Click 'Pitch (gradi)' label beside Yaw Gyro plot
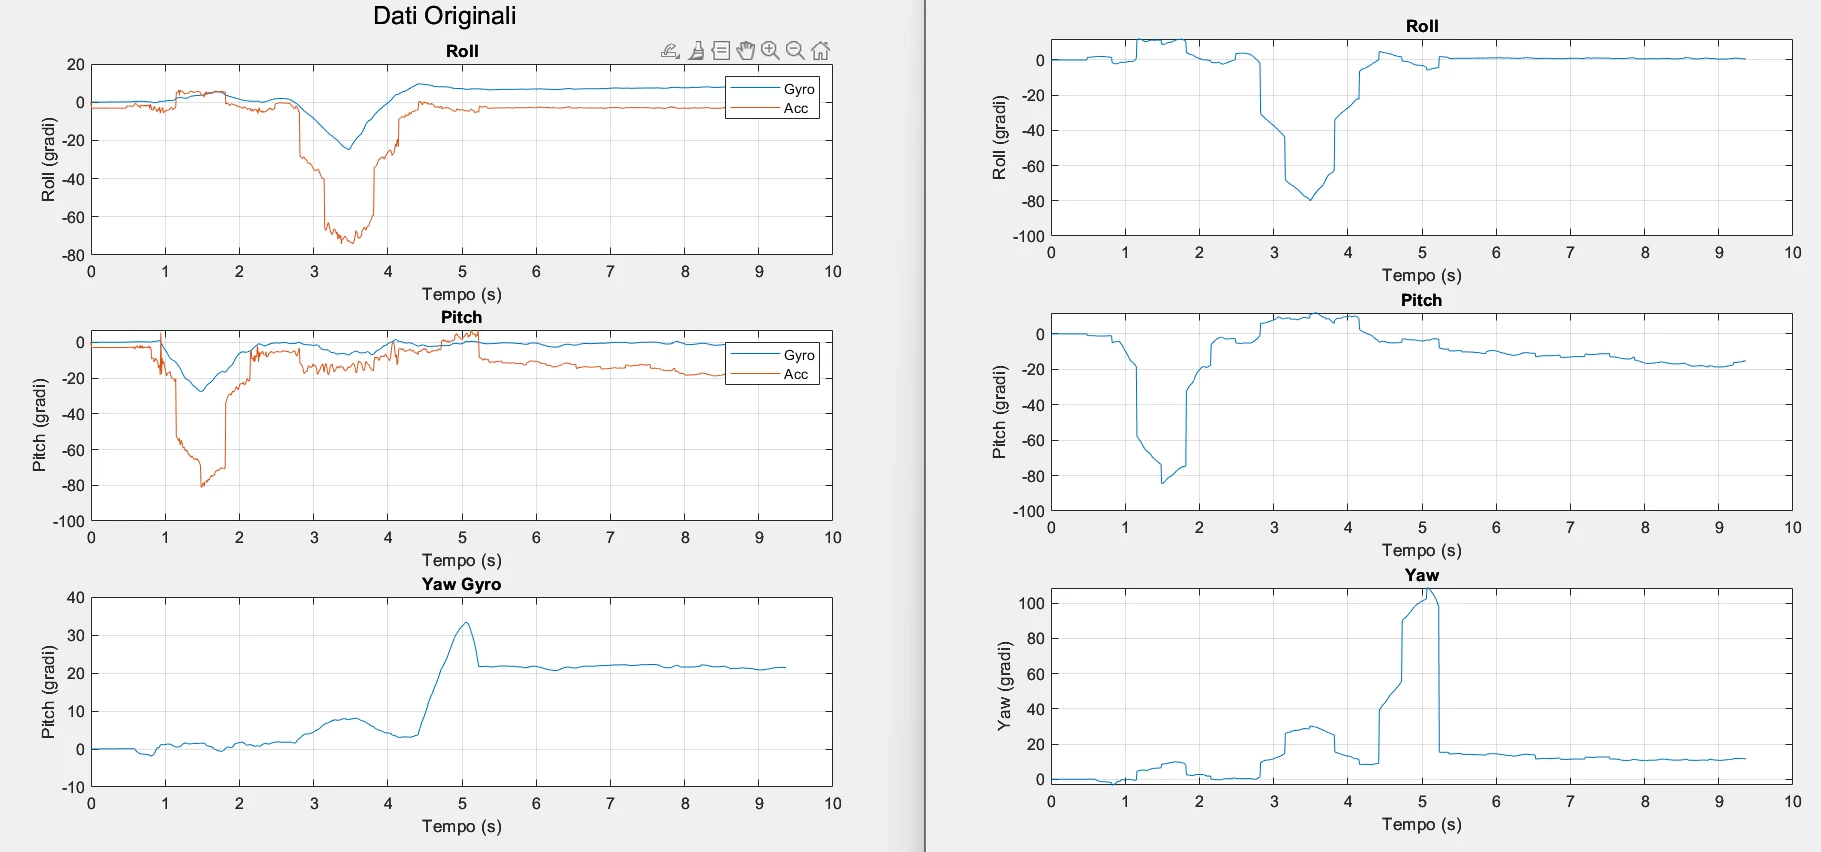 click(48, 692)
